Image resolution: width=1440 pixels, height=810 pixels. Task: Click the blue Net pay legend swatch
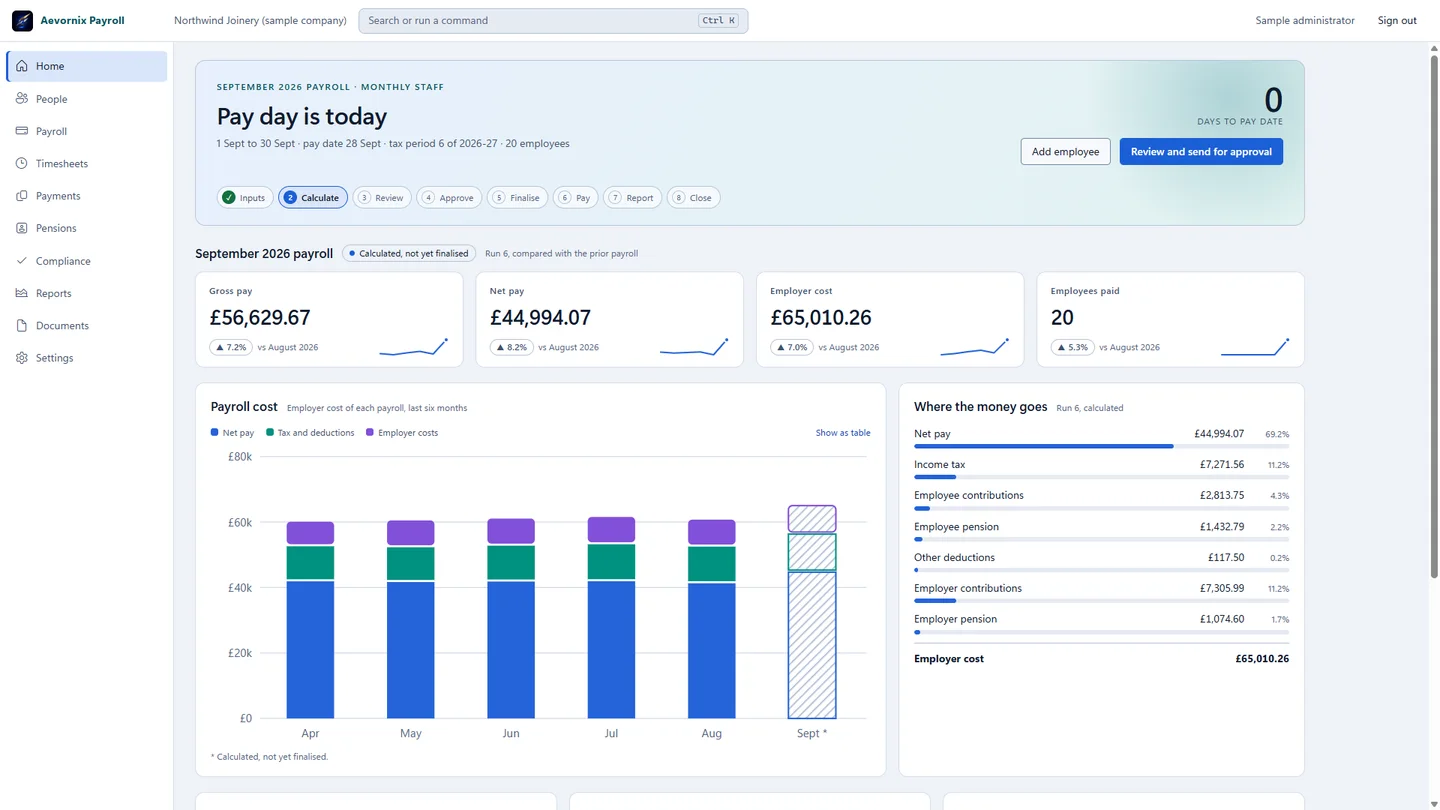click(x=214, y=433)
